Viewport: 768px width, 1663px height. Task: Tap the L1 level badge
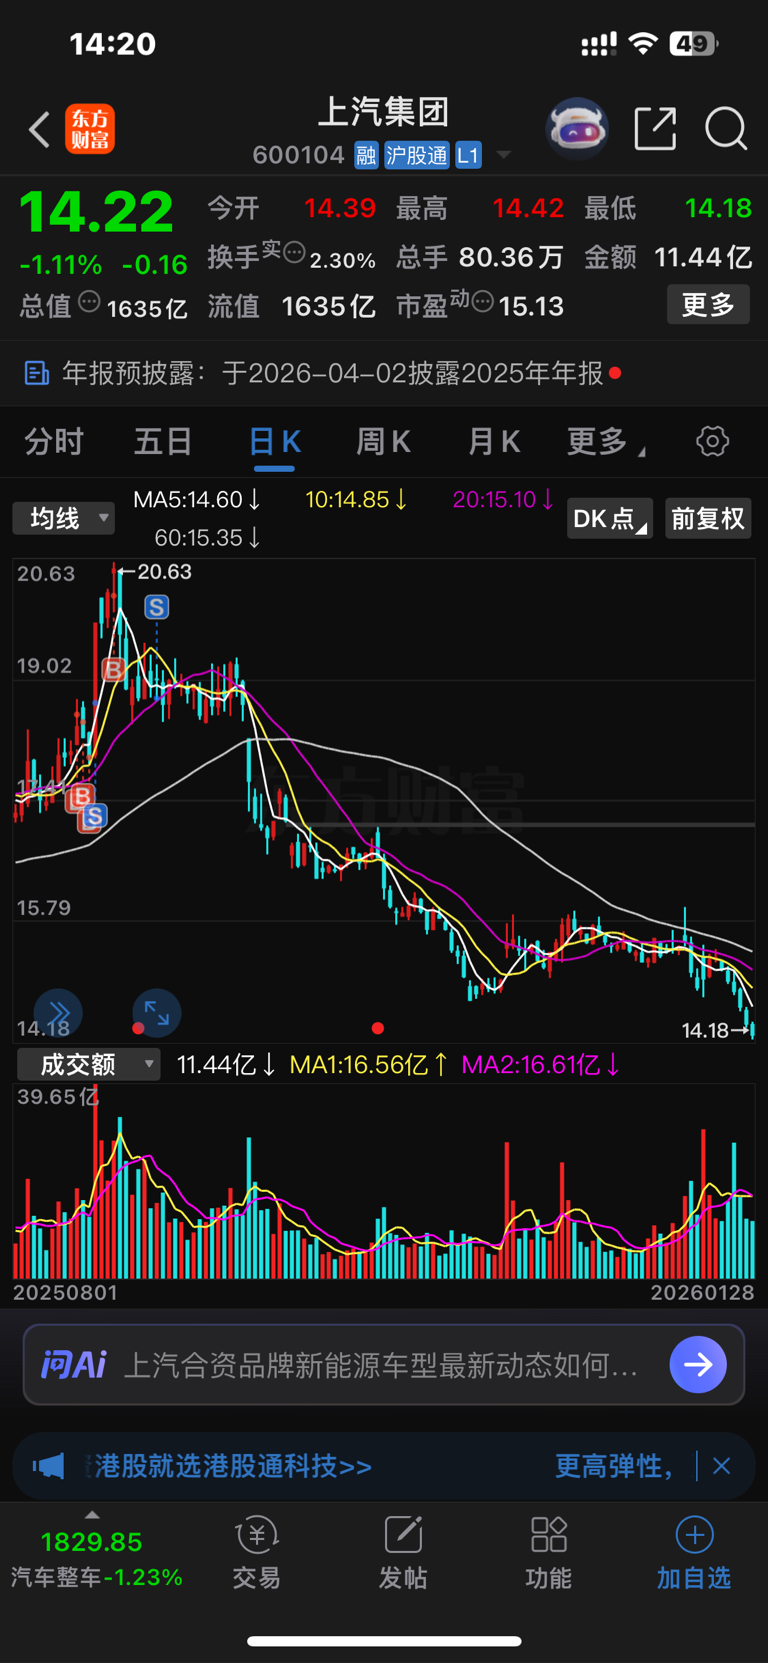tap(468, 155)
